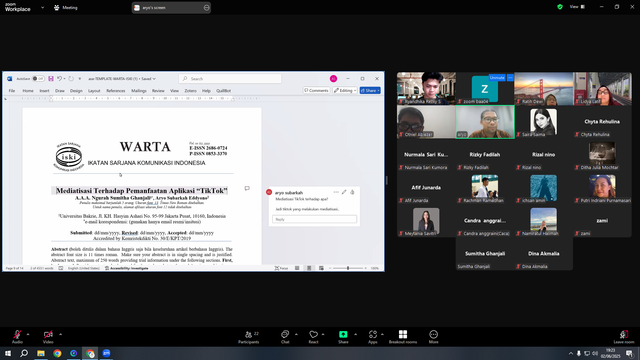Open the Insert ribbon tab
Image resolution: width=640 pixels, height=360 pixels.
pyautogui.click(x=44, y=91)
